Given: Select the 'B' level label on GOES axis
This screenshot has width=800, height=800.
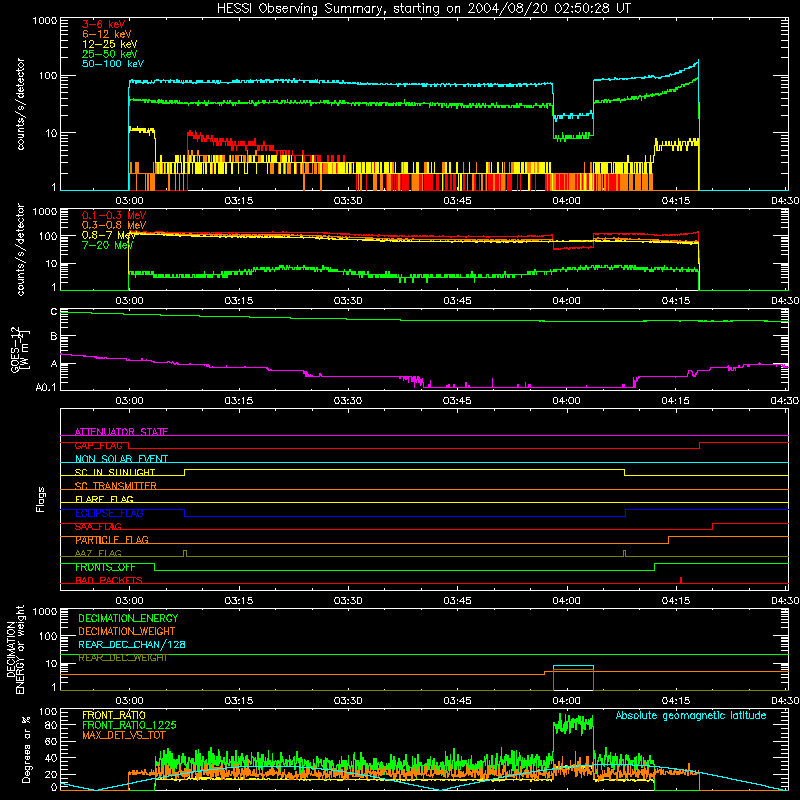Looking at the screenshot, I should 54,337.
